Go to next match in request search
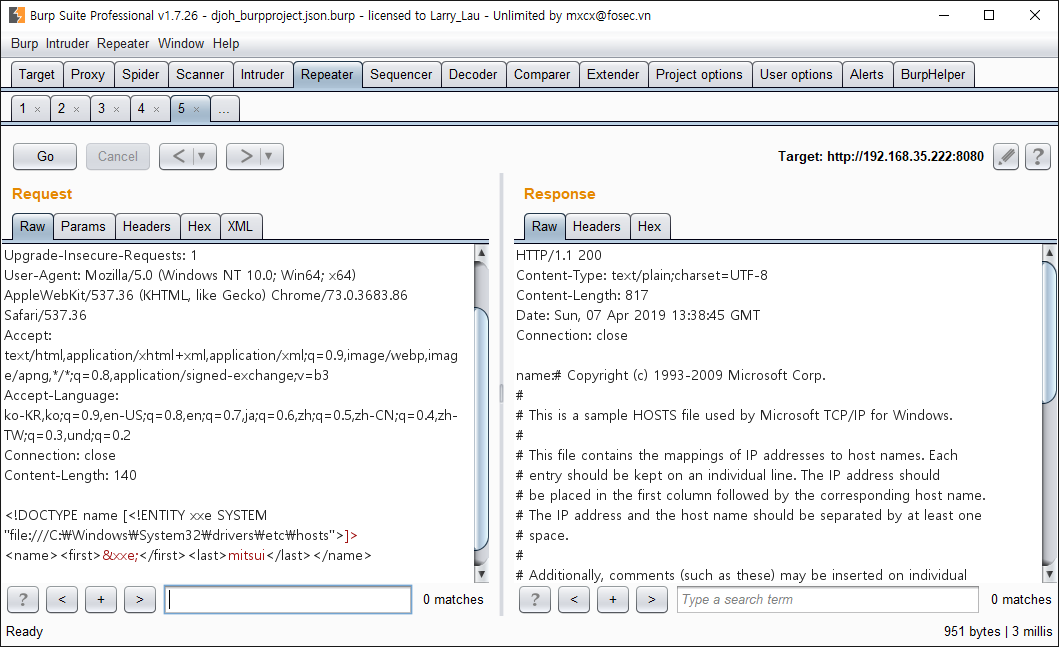The image size is (1059, 647). [140, 599]
